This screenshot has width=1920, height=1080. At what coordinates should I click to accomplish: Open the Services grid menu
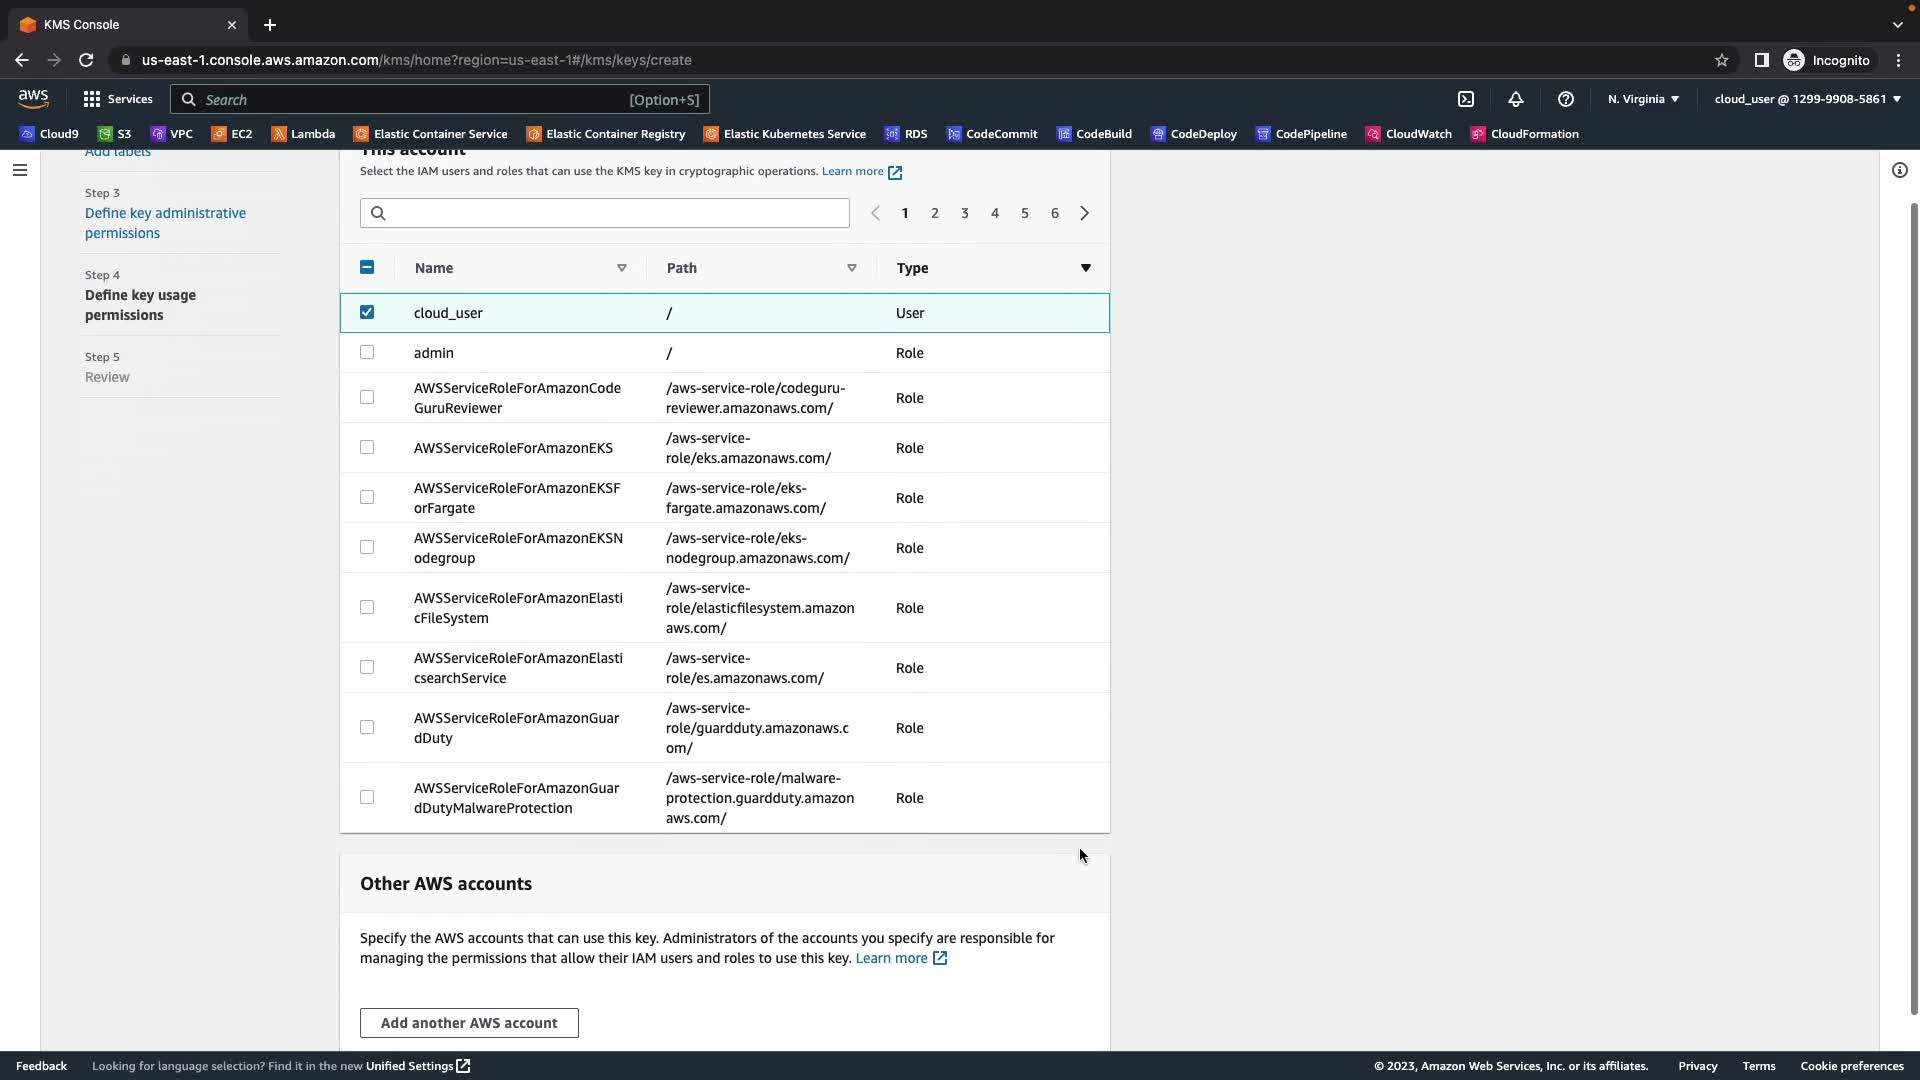tap(118, 99)
